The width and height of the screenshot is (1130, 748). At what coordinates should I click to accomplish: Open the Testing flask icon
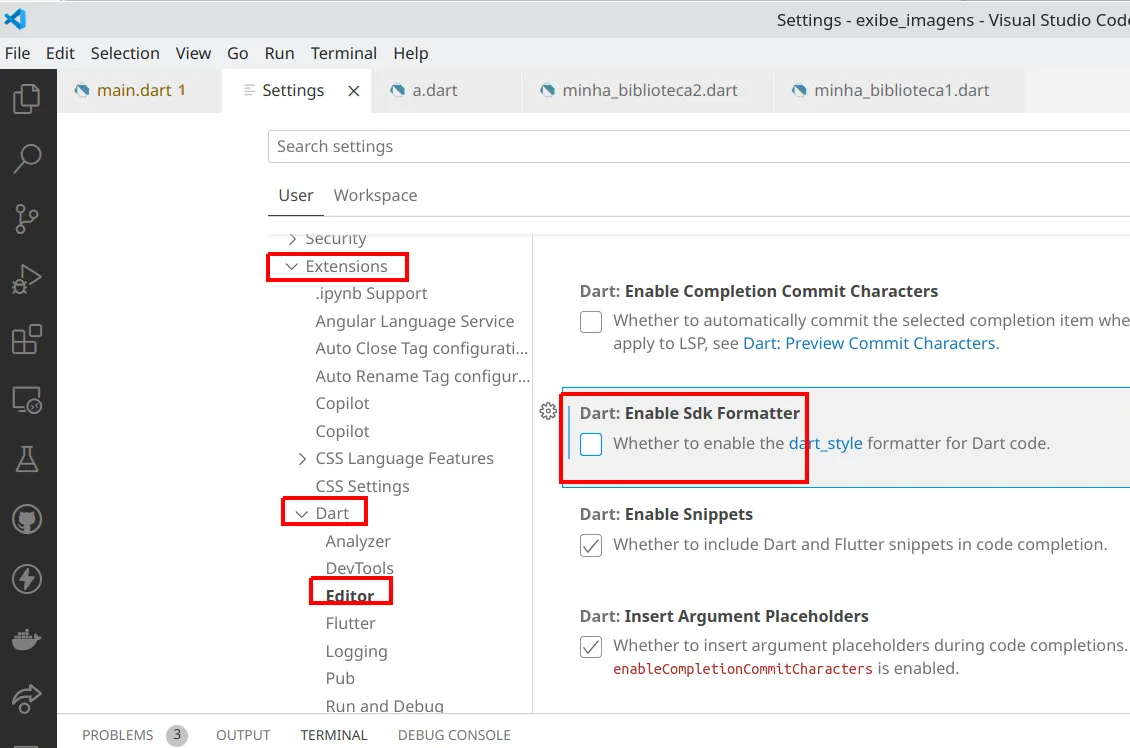pyautogui.click(x=27, y=459)
